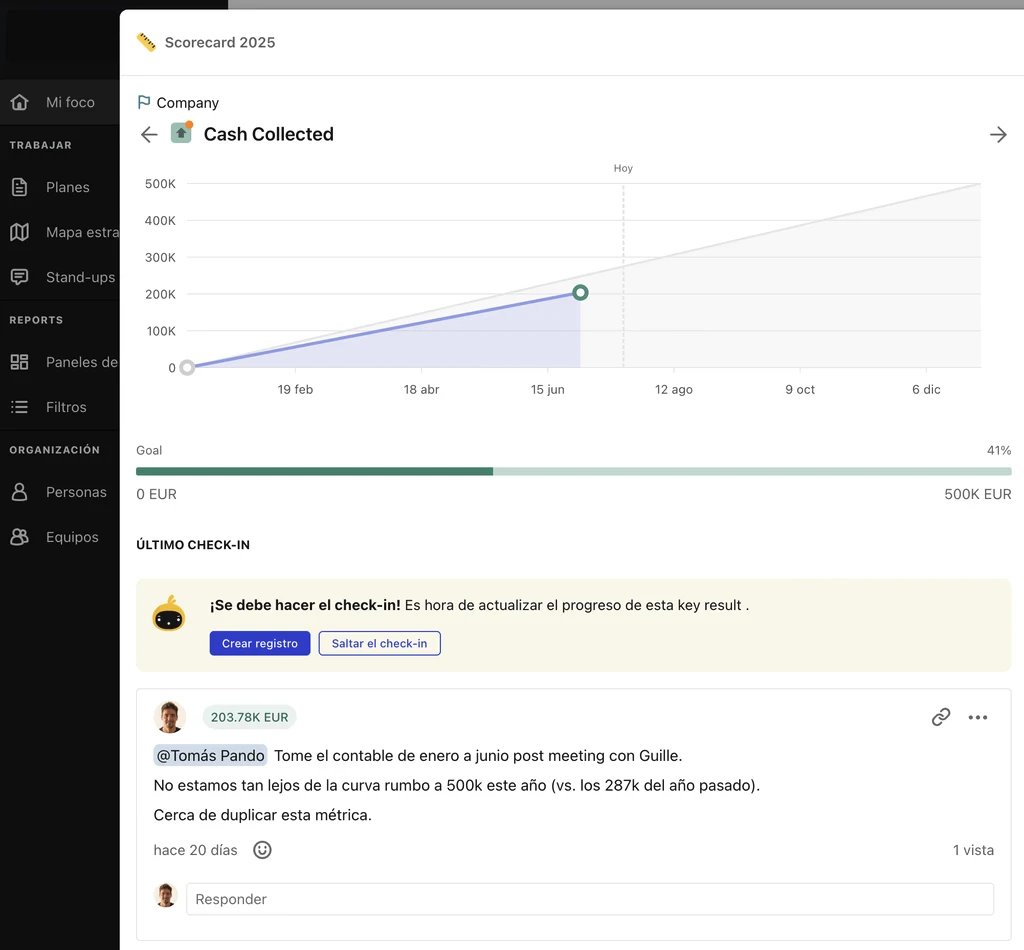Click check-in author's avatar photo
This screenshot has width=1024, height=950.
170,717
